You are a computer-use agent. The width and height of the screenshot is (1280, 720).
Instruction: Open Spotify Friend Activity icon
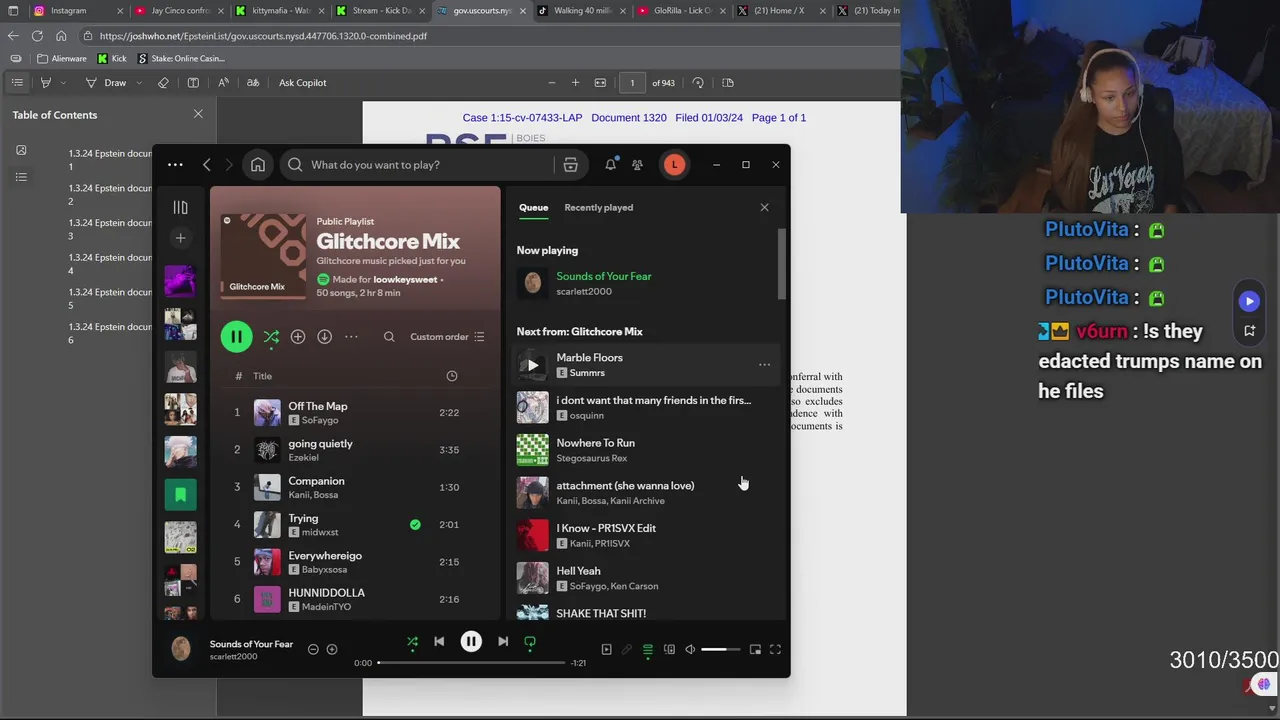(637, 165)
